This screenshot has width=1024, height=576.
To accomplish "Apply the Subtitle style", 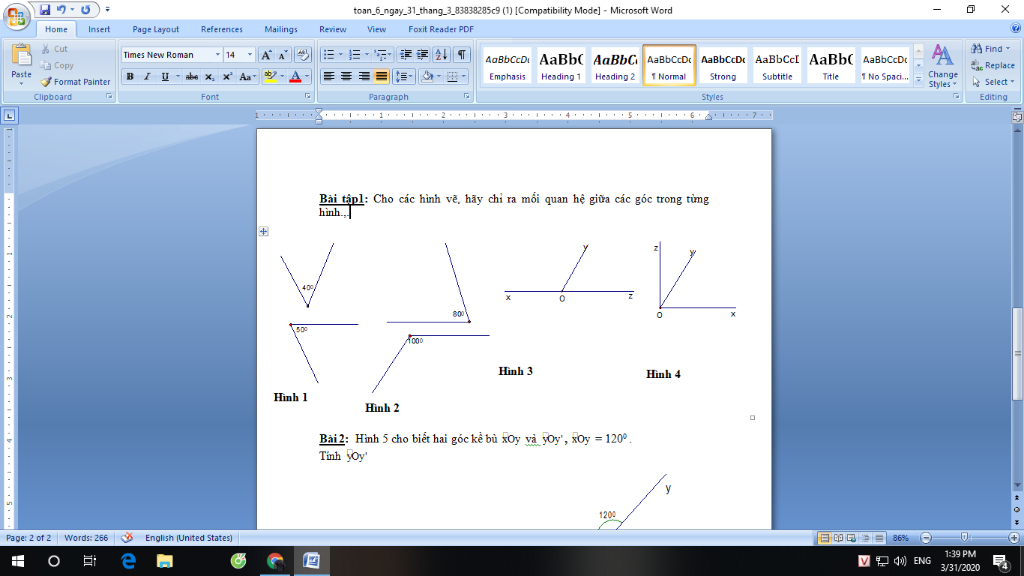I will 777,65.
